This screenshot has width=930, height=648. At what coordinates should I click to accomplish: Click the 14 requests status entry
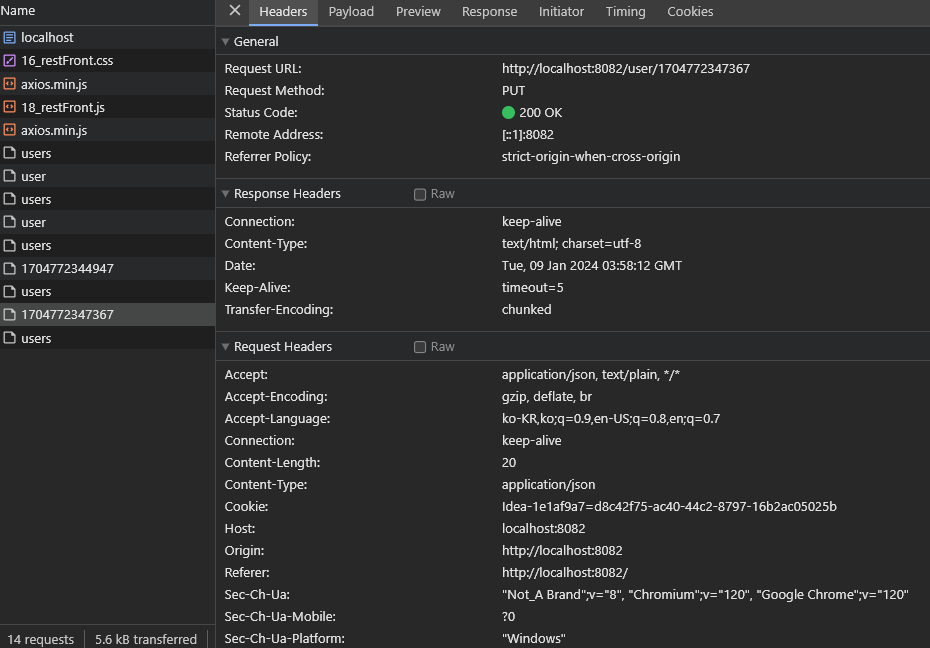pos(40,639)
